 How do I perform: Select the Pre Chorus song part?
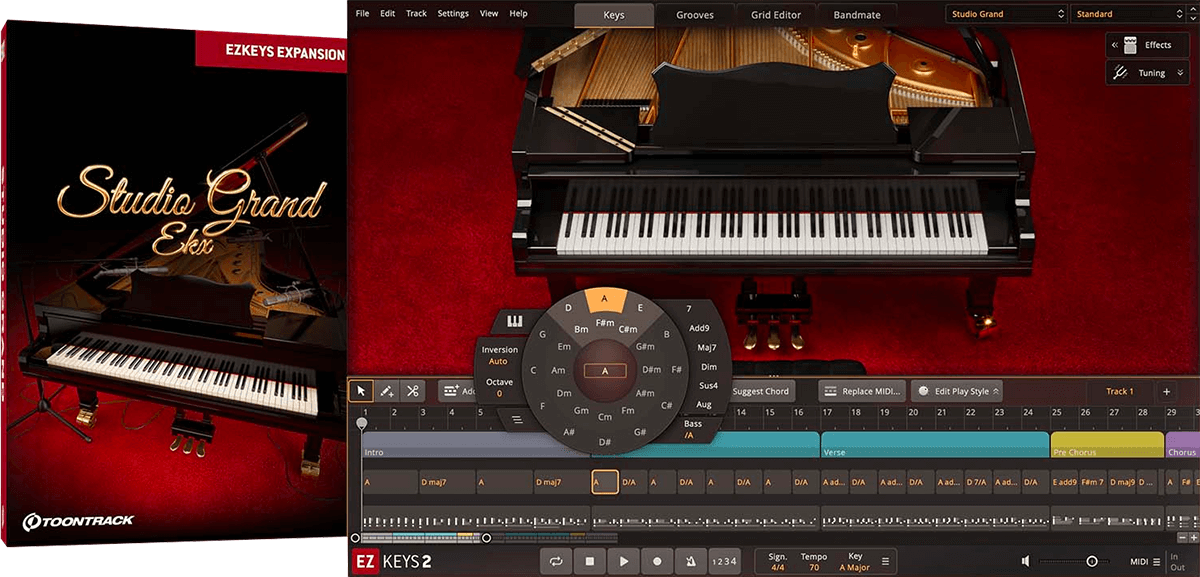(x=1106, y=445)
